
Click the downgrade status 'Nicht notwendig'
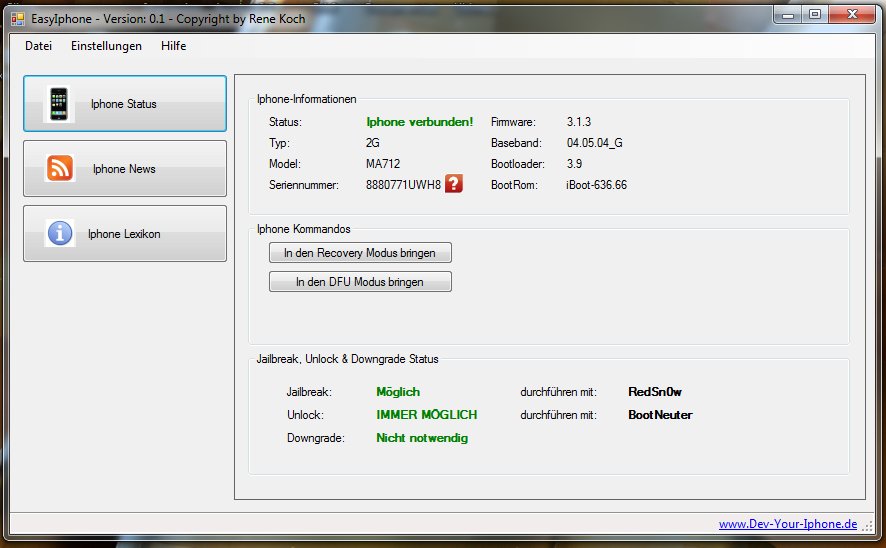(x=422, y=438)
